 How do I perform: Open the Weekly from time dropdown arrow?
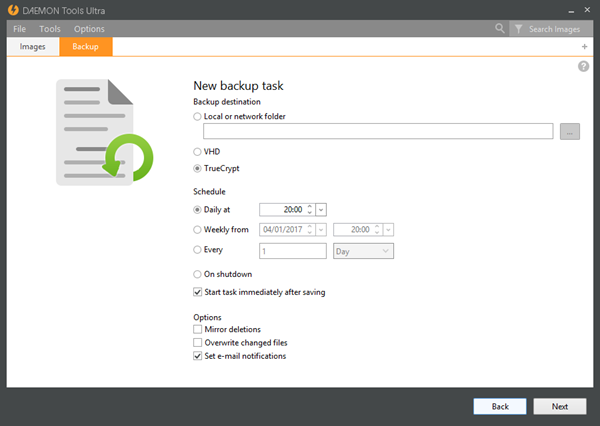pyautogui.click(x=388, y=230)
